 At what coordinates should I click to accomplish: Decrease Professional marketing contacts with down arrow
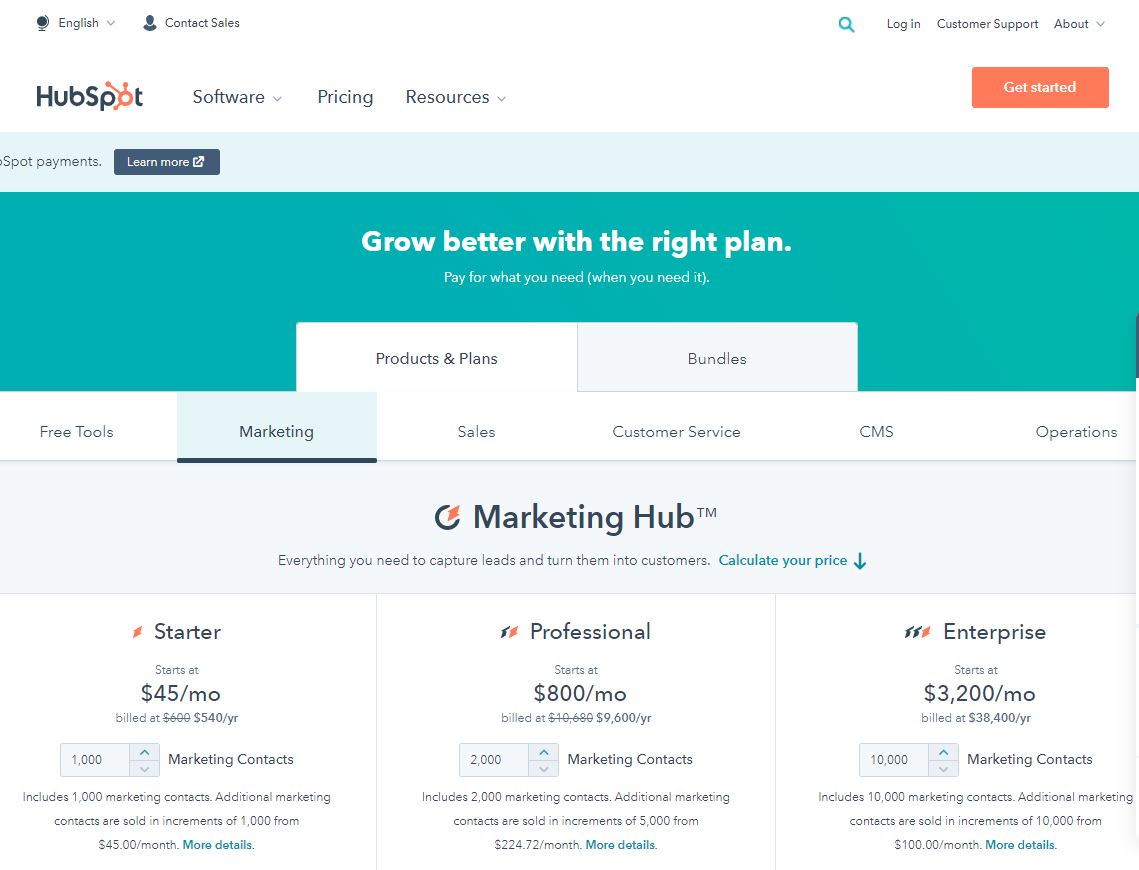(x=544, y=768)
